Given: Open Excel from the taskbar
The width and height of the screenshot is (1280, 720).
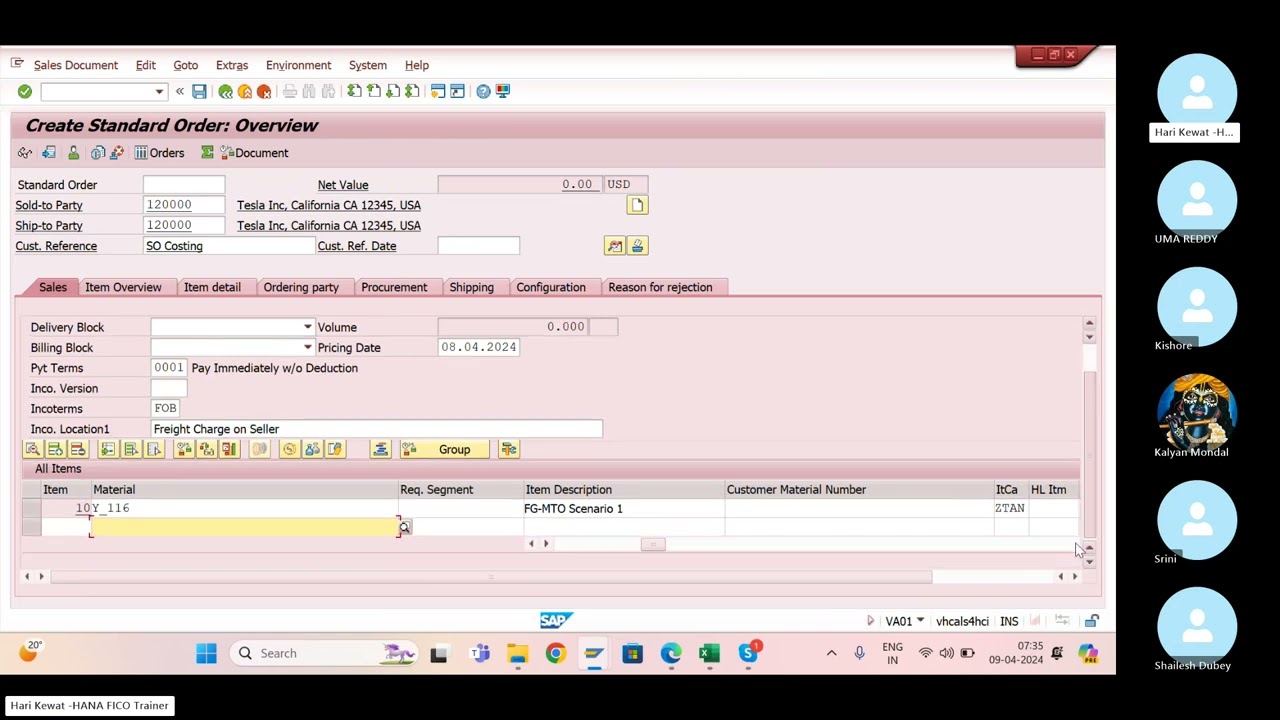Looking at the screenshot, I should coord(709,653).
